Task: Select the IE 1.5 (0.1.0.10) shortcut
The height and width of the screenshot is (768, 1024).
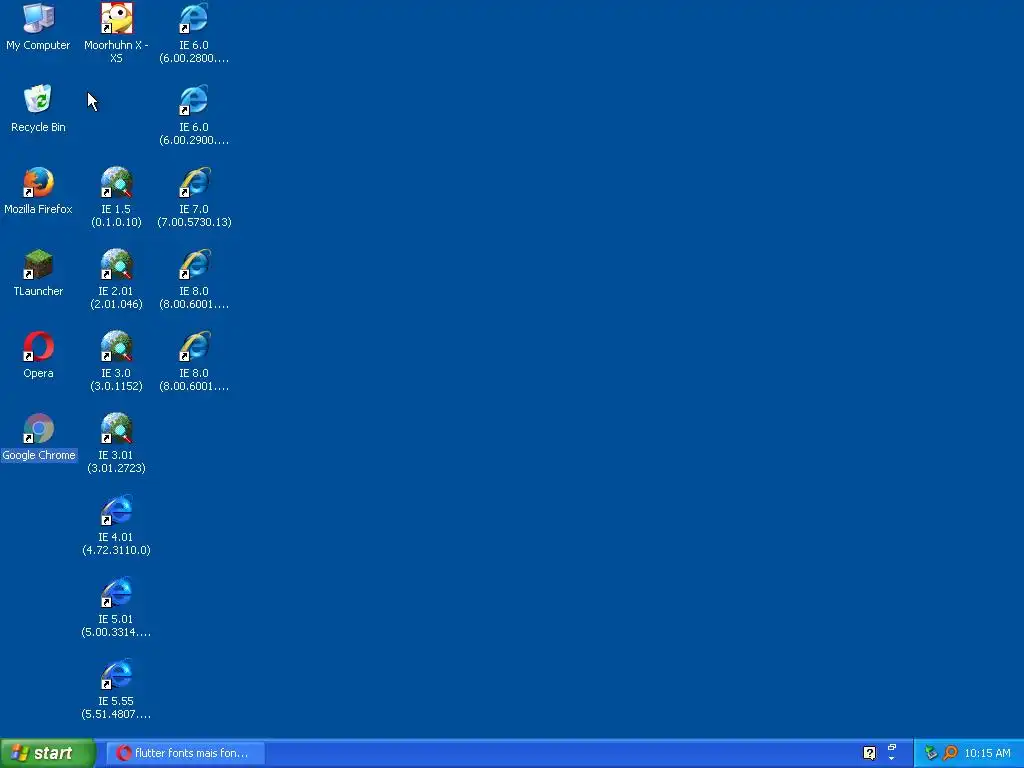Action: 116,197
